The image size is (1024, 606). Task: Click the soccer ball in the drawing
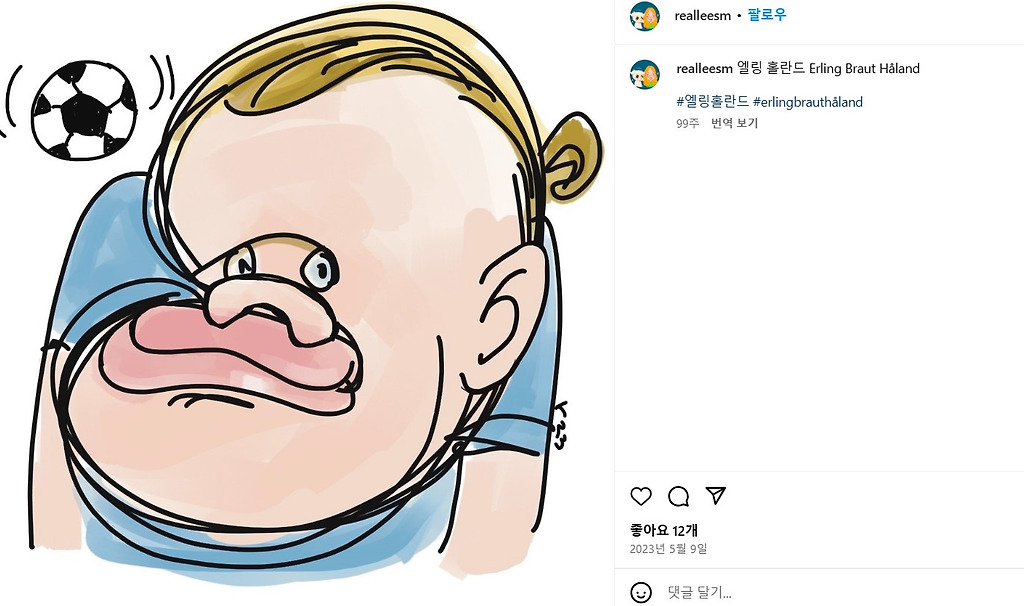coord(84,110)
